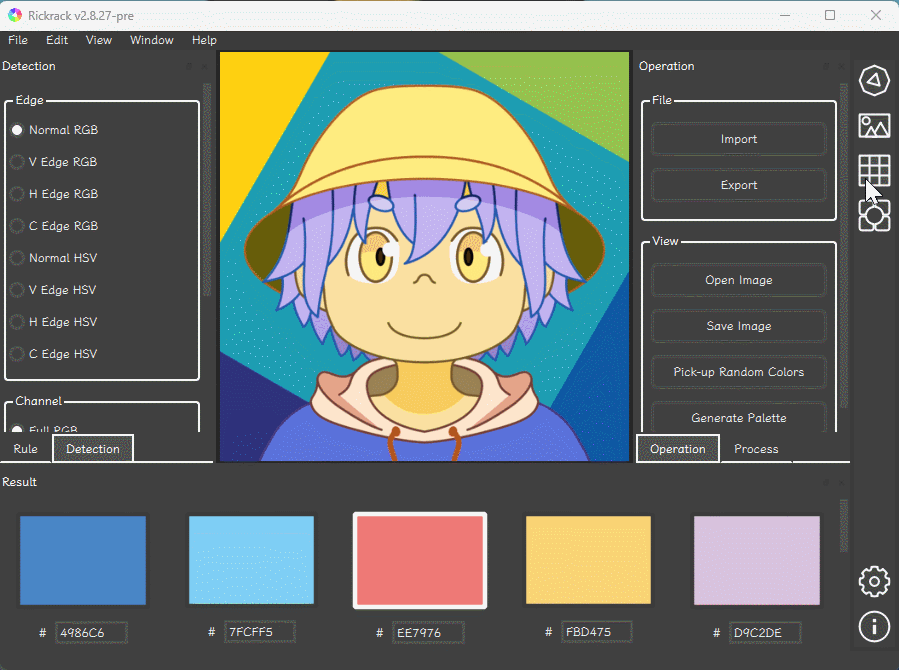Viewport: 899px width, 670px height.
Task: Switch to the Rule tab
Action: coord(26,449)
